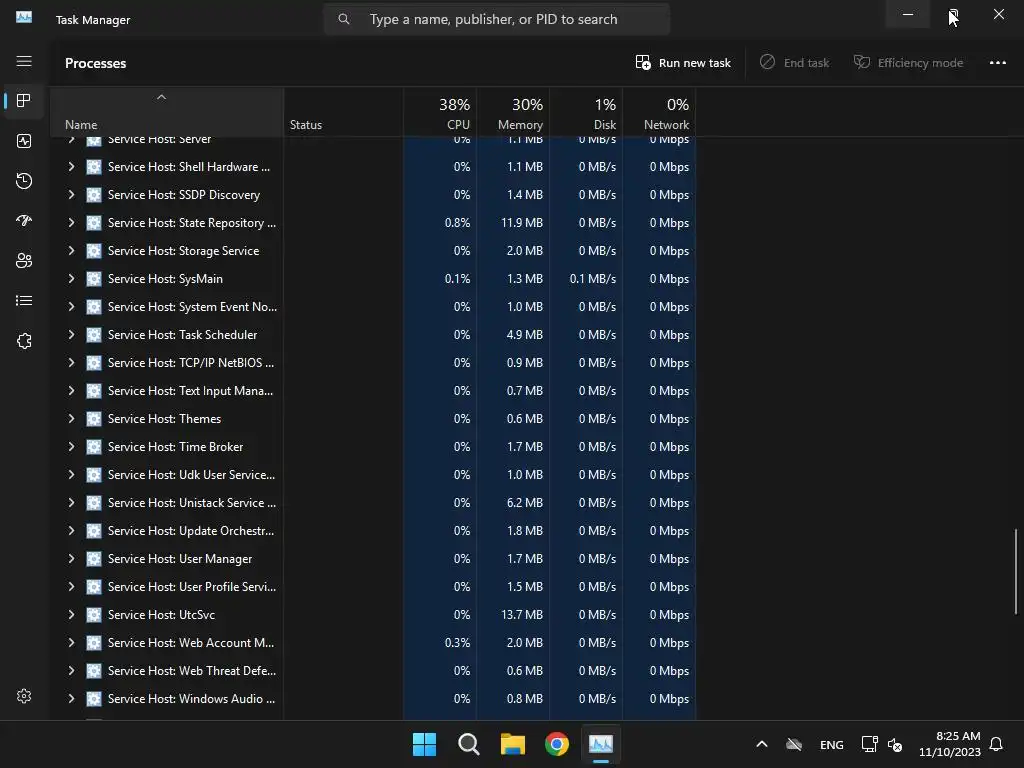Expand Service Host: Update Orchestr... row
This screenshot has width=1024, height=768.
pyautogui.click(x=71, y=531)
